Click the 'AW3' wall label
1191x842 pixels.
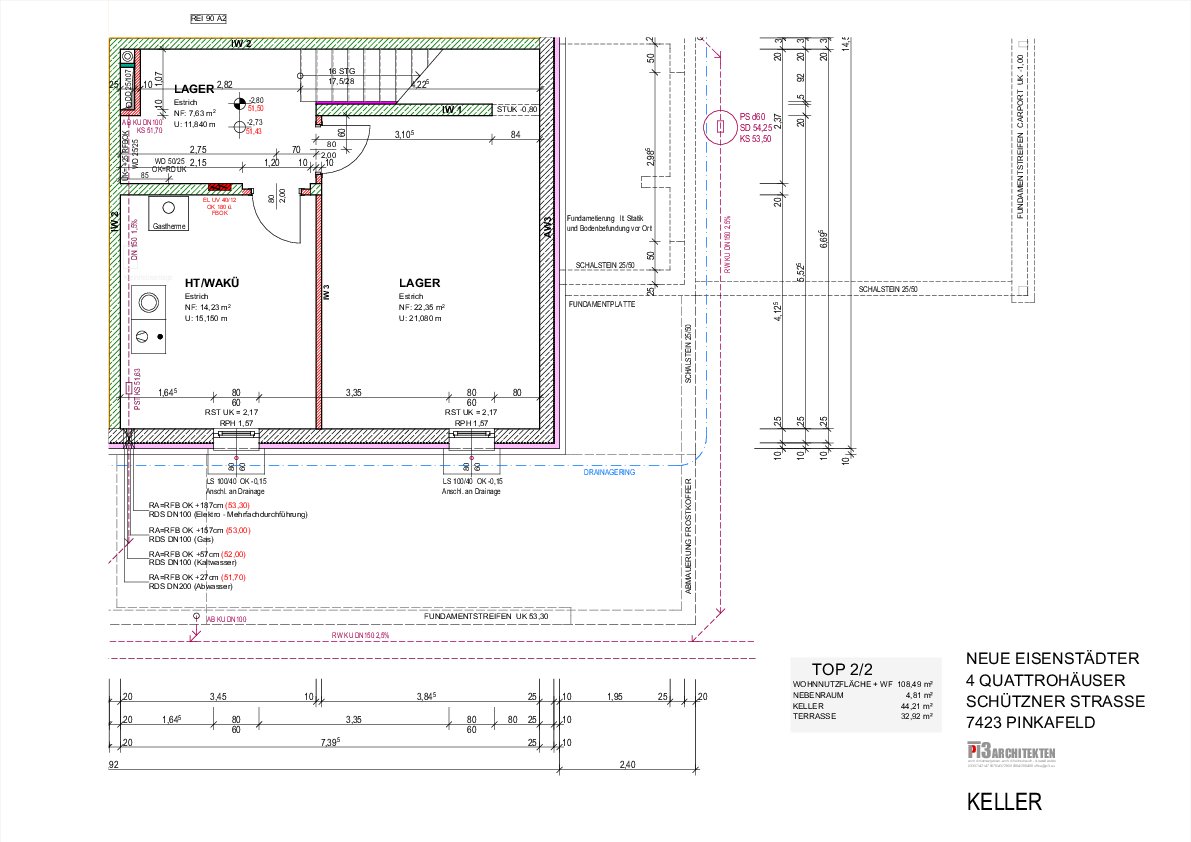[x=547, y=227]
